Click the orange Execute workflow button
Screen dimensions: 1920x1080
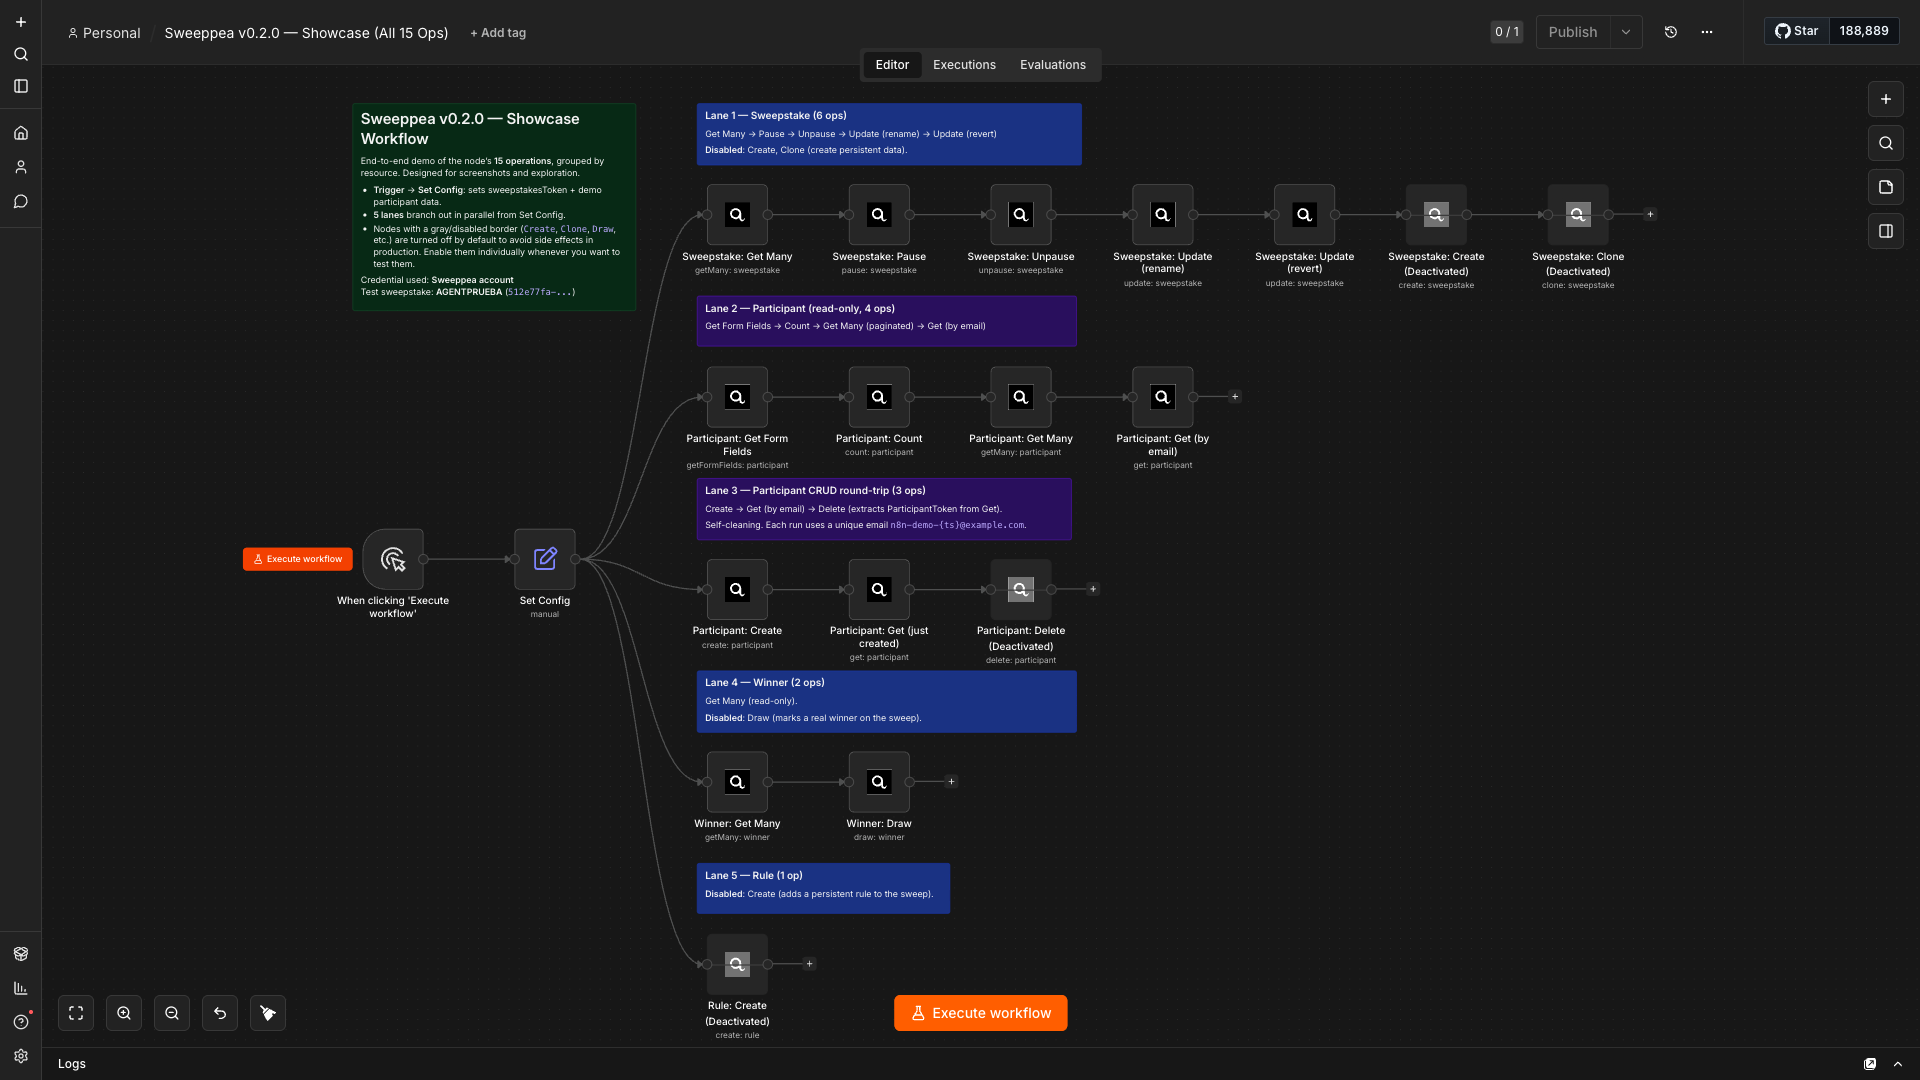tap(980, 1013)
